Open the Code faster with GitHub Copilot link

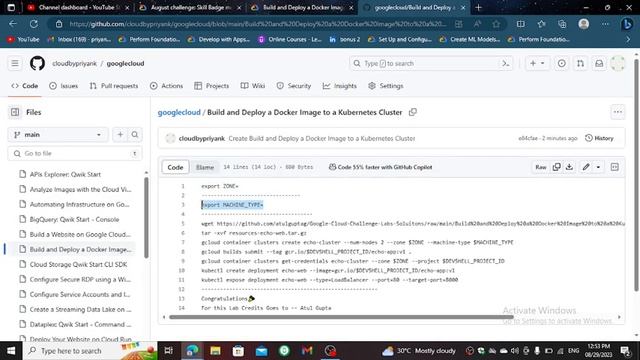click(380, 167)
